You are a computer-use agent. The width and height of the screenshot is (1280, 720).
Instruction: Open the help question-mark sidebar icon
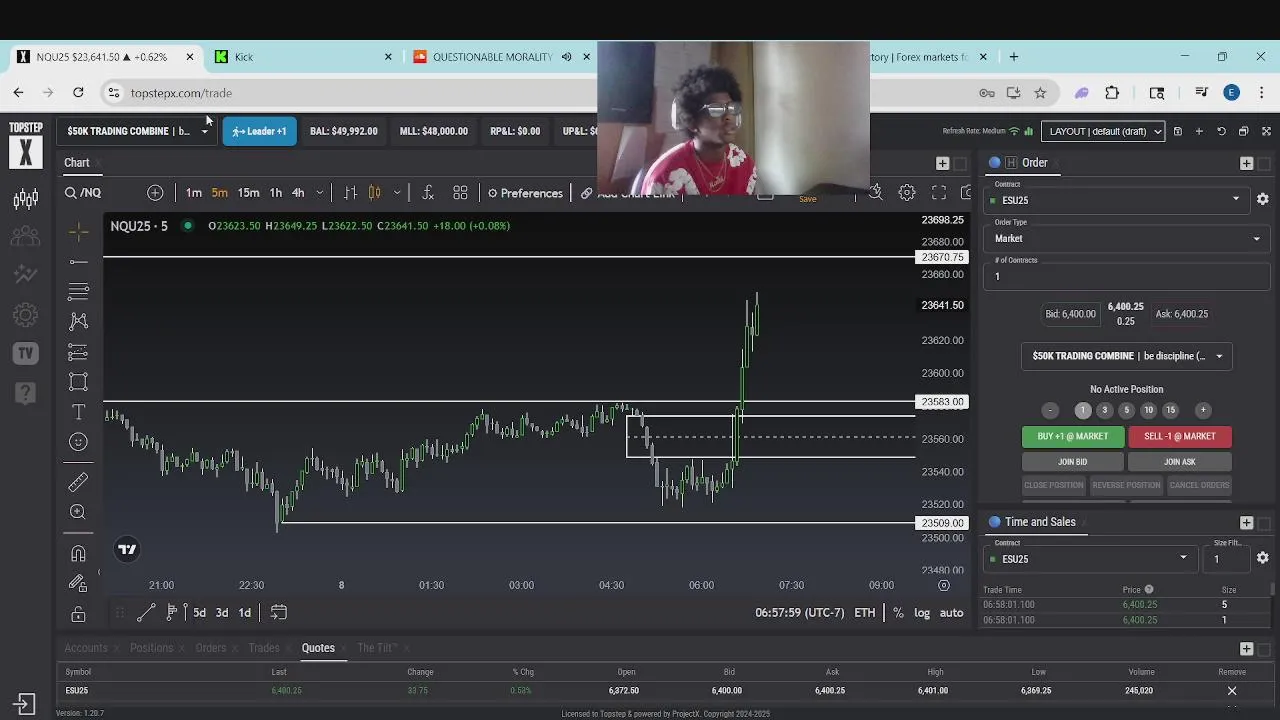point(25,393)
